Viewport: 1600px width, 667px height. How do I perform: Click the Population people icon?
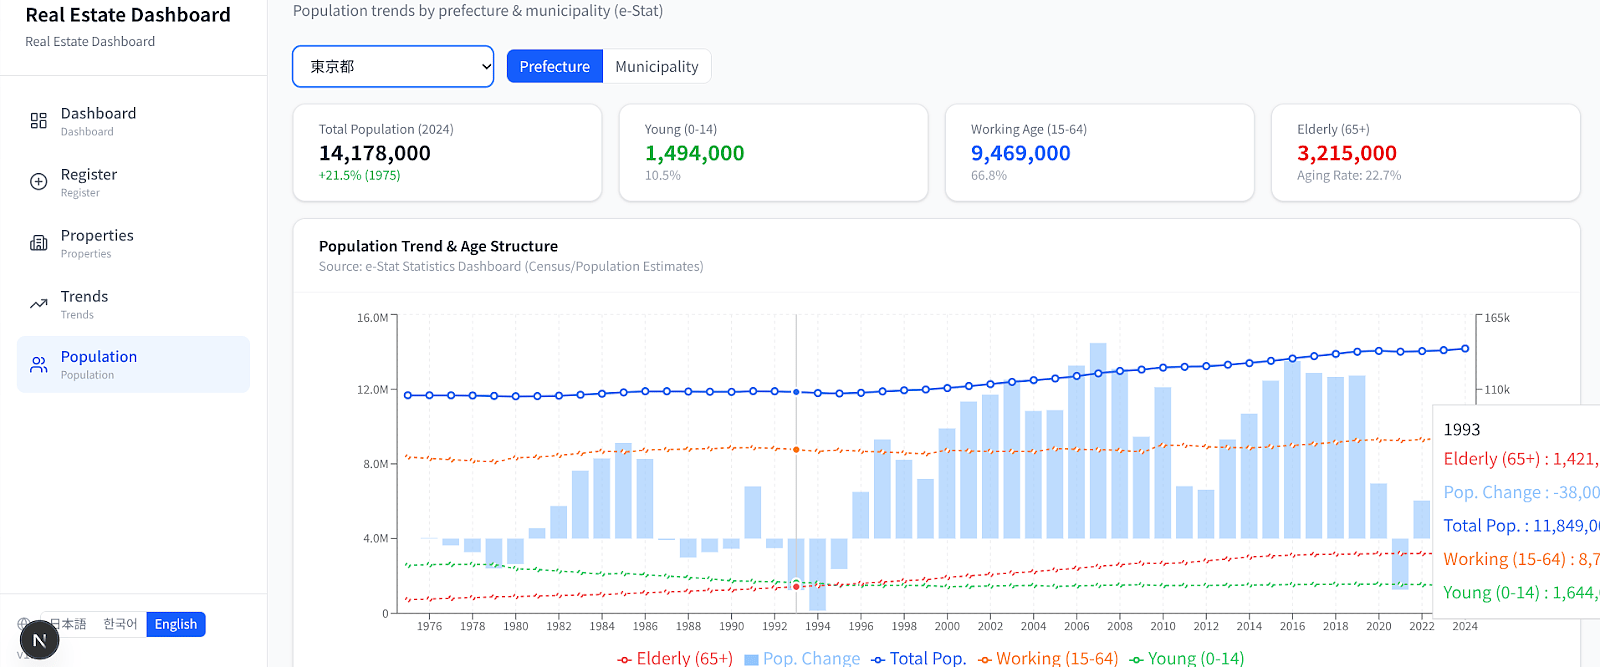[x=38, y=365]
